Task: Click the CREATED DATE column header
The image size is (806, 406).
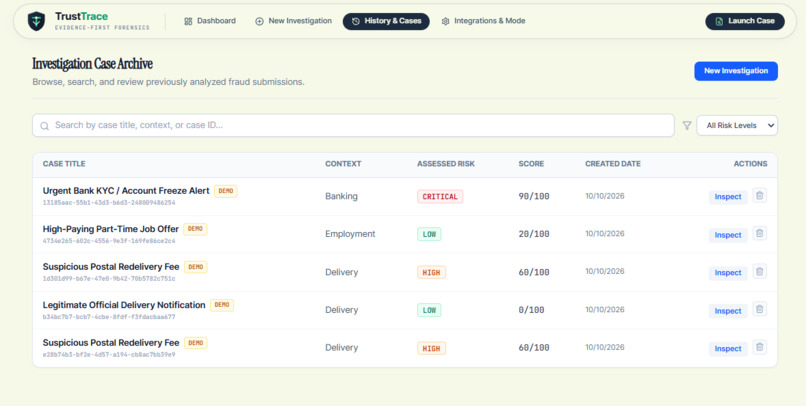Action: click(613, 164)
